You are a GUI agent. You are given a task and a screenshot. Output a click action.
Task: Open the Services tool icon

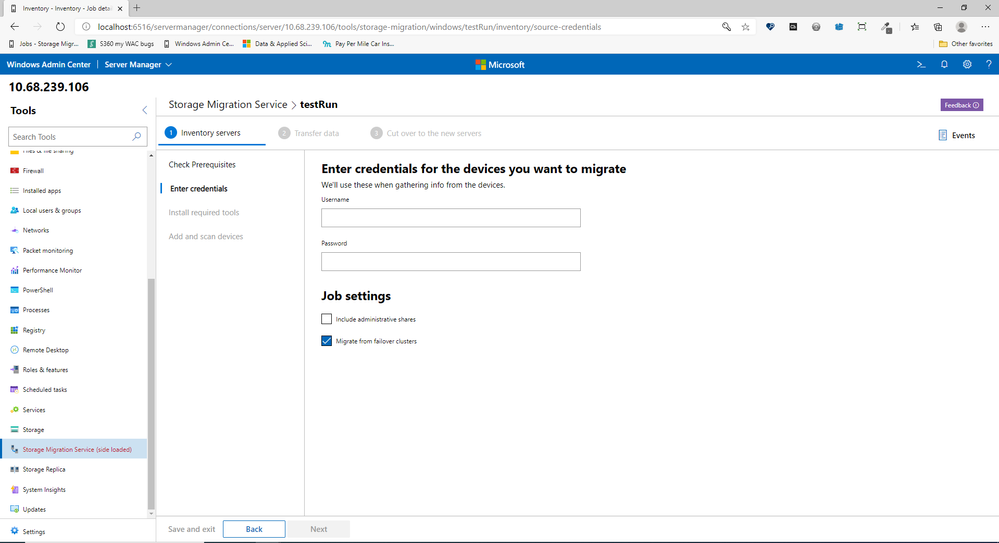point(15,410)
